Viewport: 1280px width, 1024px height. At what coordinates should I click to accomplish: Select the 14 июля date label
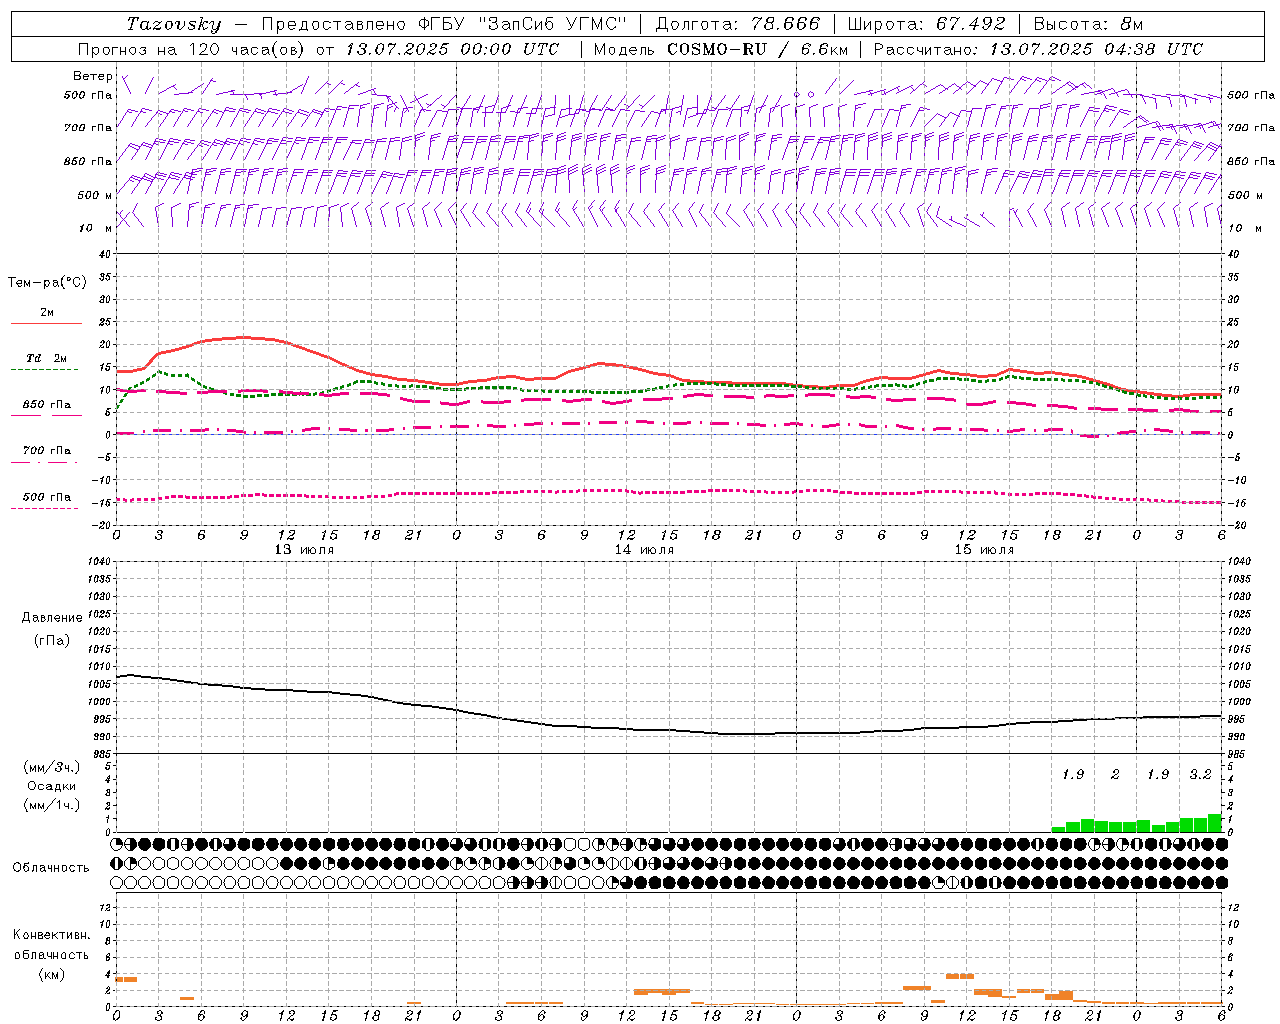pyautogui.click(x=644, y=550)
